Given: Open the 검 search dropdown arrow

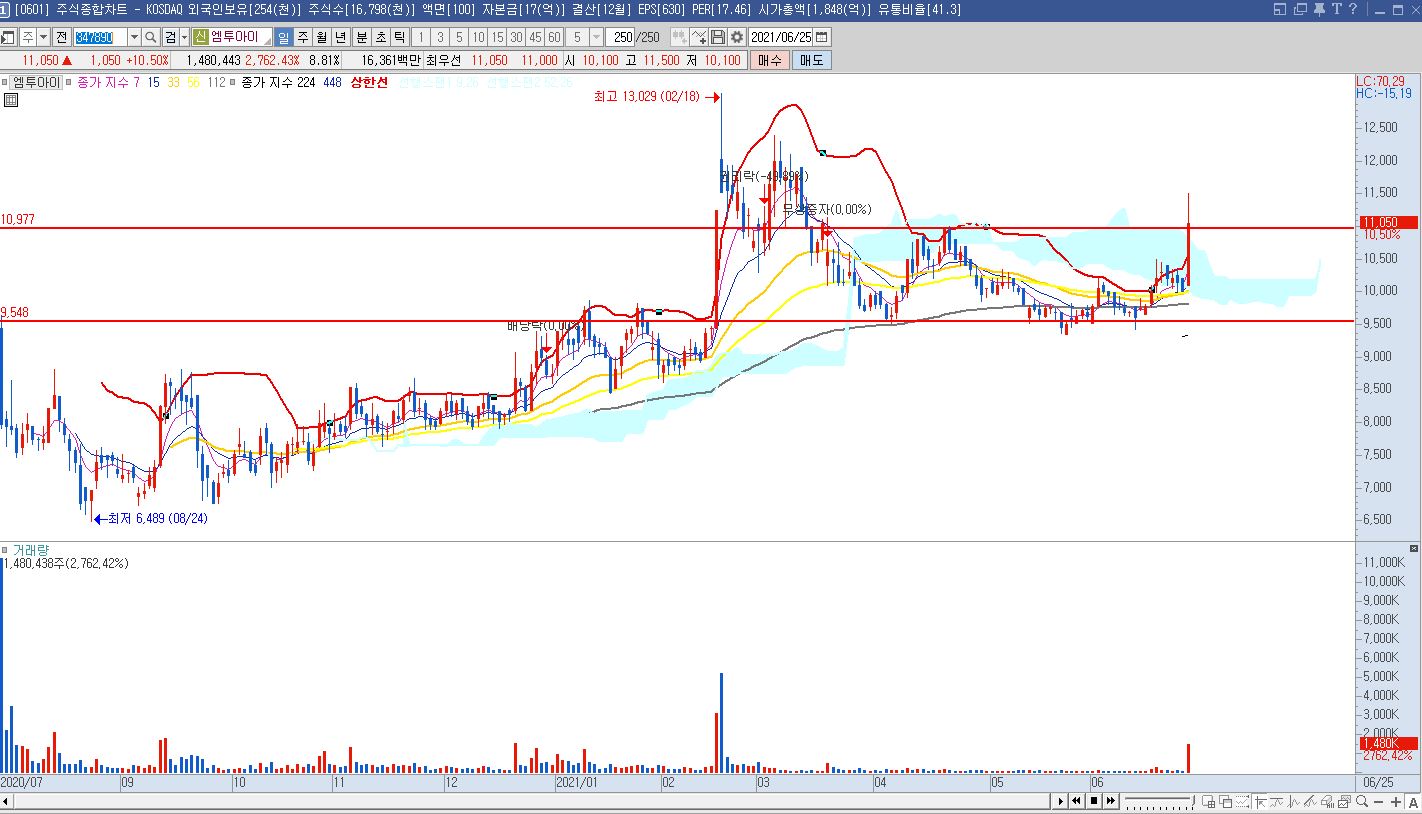Looking at the screenshot, I should (185, 37).
